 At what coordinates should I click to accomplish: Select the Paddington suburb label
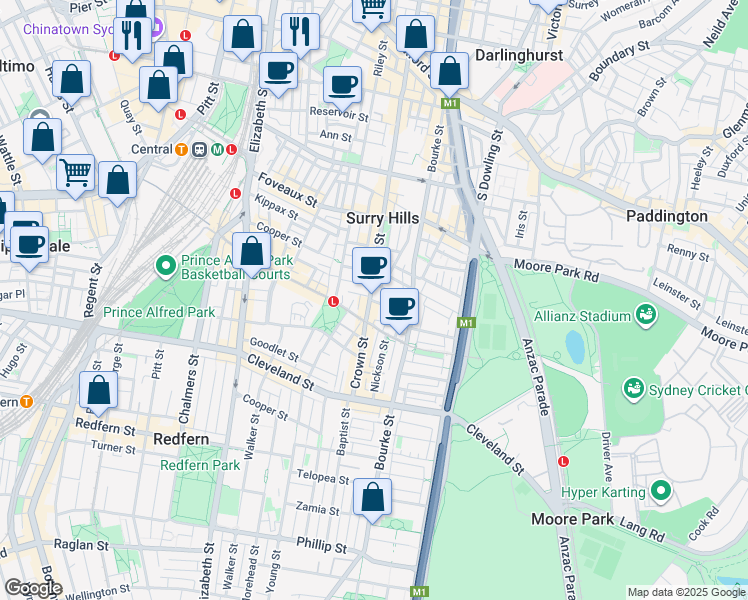[666, 216]
